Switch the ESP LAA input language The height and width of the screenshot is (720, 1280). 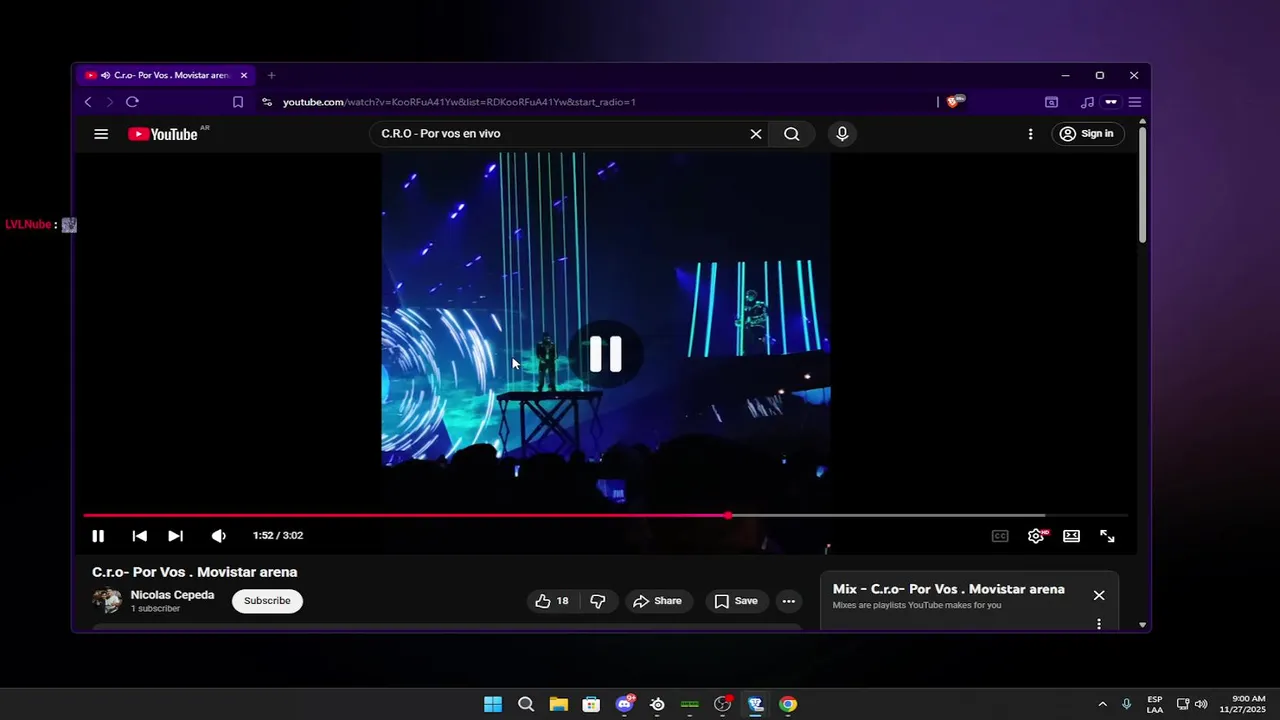pos(1155,704)
